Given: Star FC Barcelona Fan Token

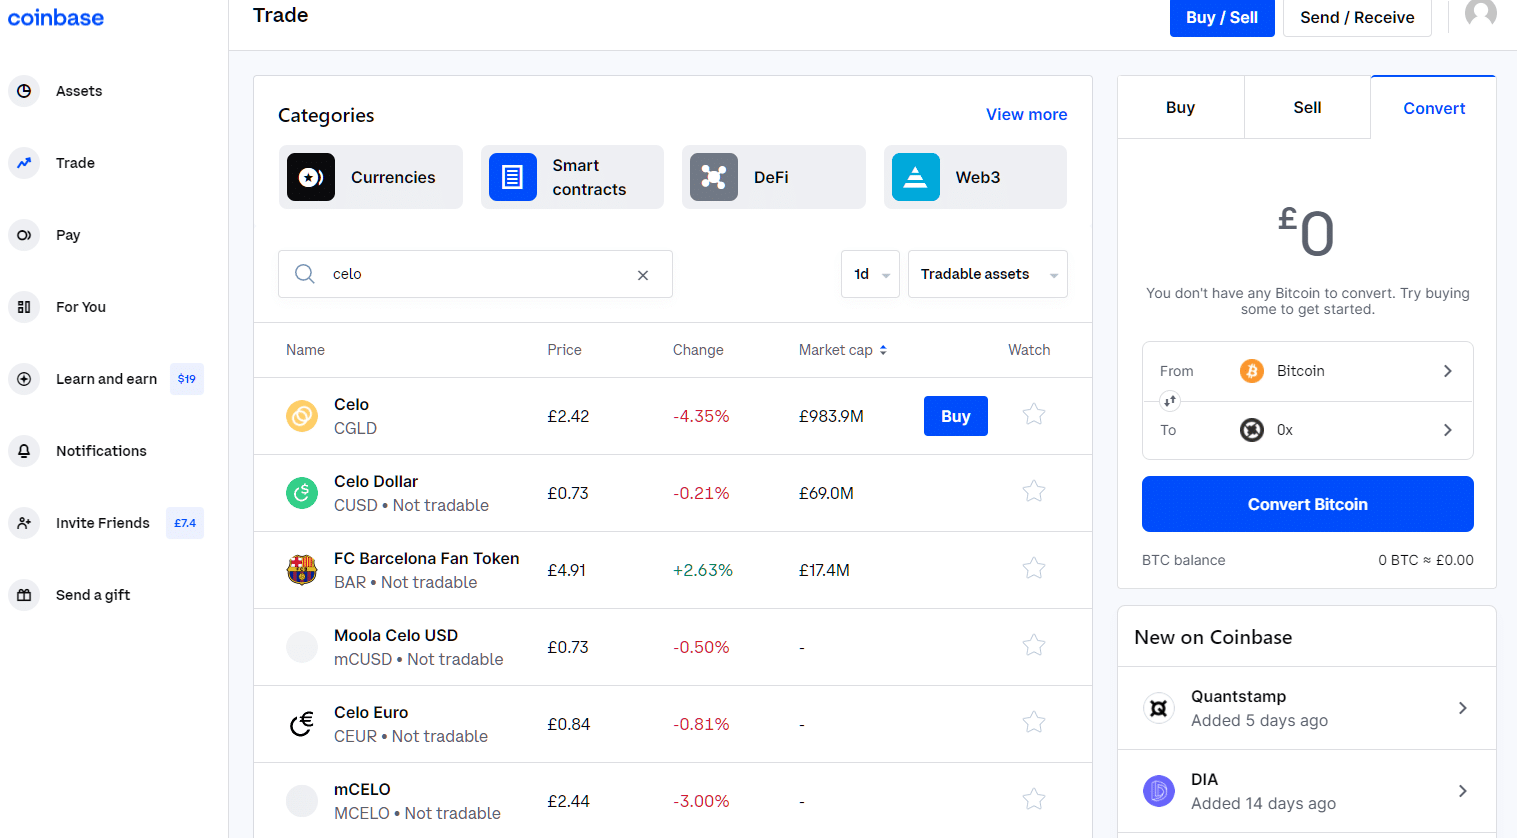Looking at the screenshot, I should click(x=1034, y=568).
